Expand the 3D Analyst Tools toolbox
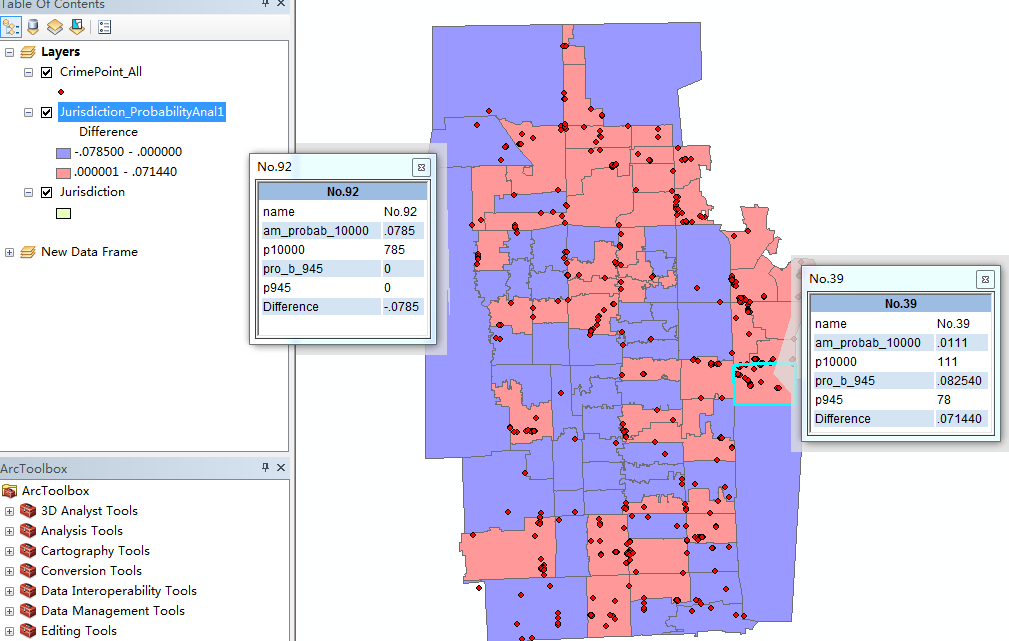Image resolution: width=1009 pixels, height=641 pixels. (x=9, y=511)
